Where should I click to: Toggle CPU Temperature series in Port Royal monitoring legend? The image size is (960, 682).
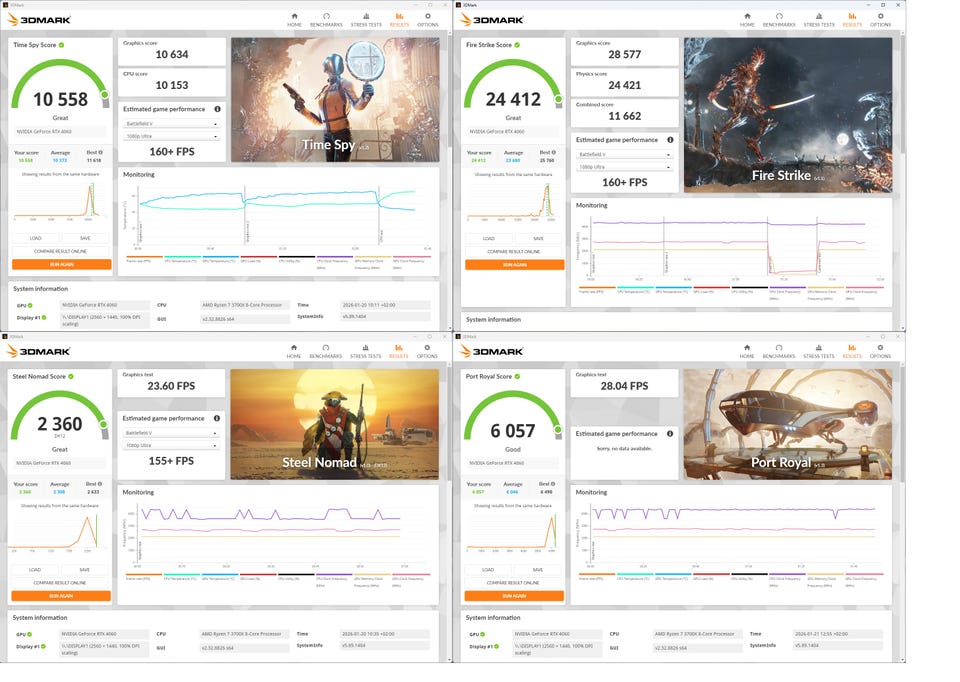click(x=634, y=576)
